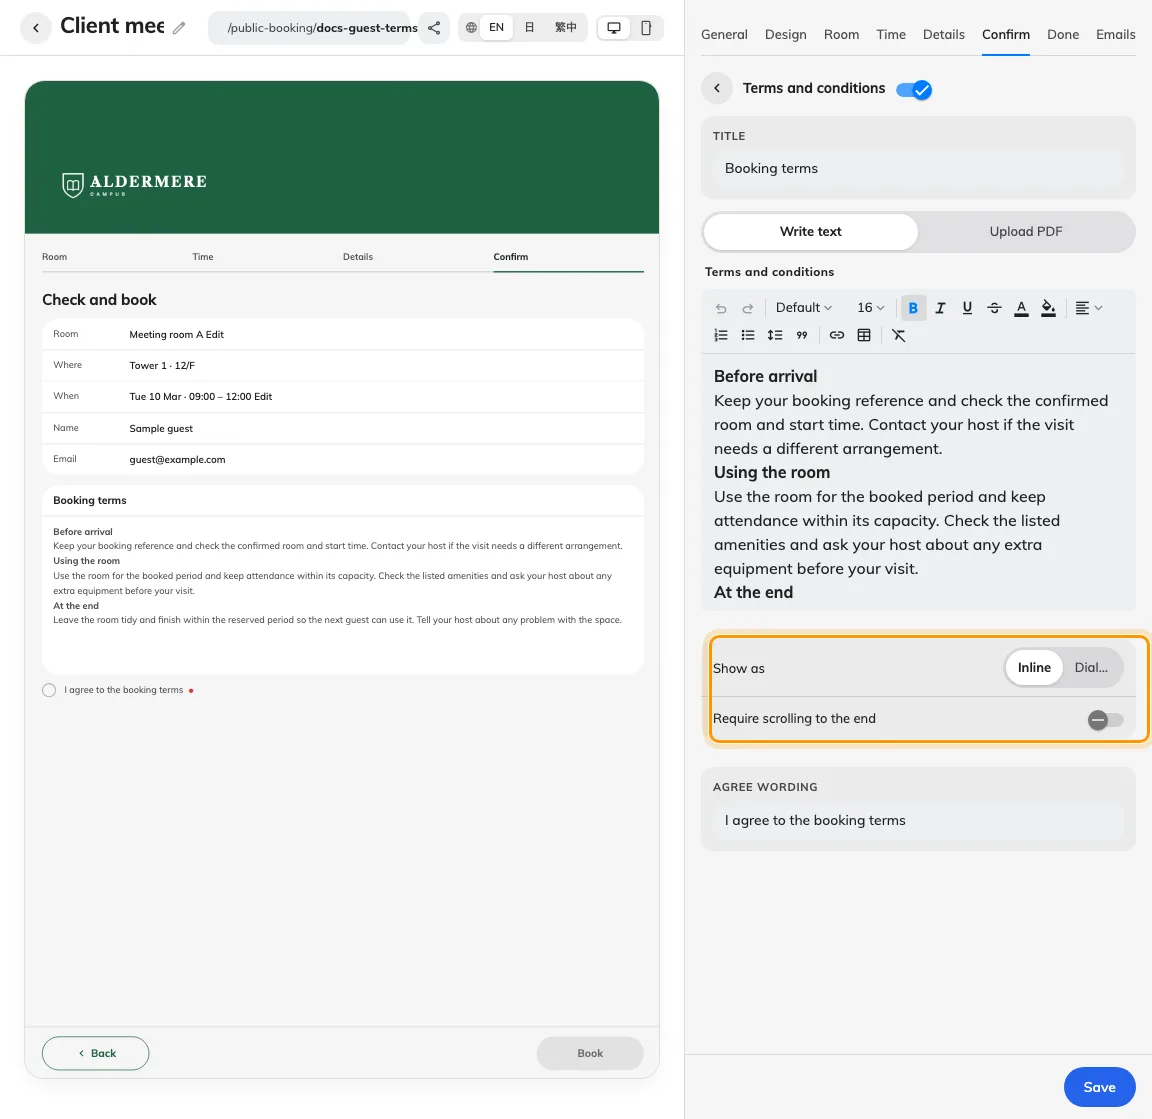Image resolution: width=1152 pixels, height=1119 pixels.
Task: Open the share link icon
Action: click(434, 28)
